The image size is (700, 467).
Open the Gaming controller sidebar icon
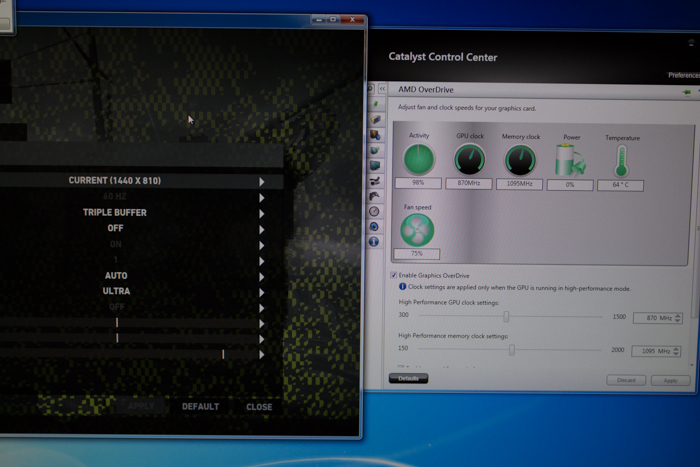[x=374, y=196]
